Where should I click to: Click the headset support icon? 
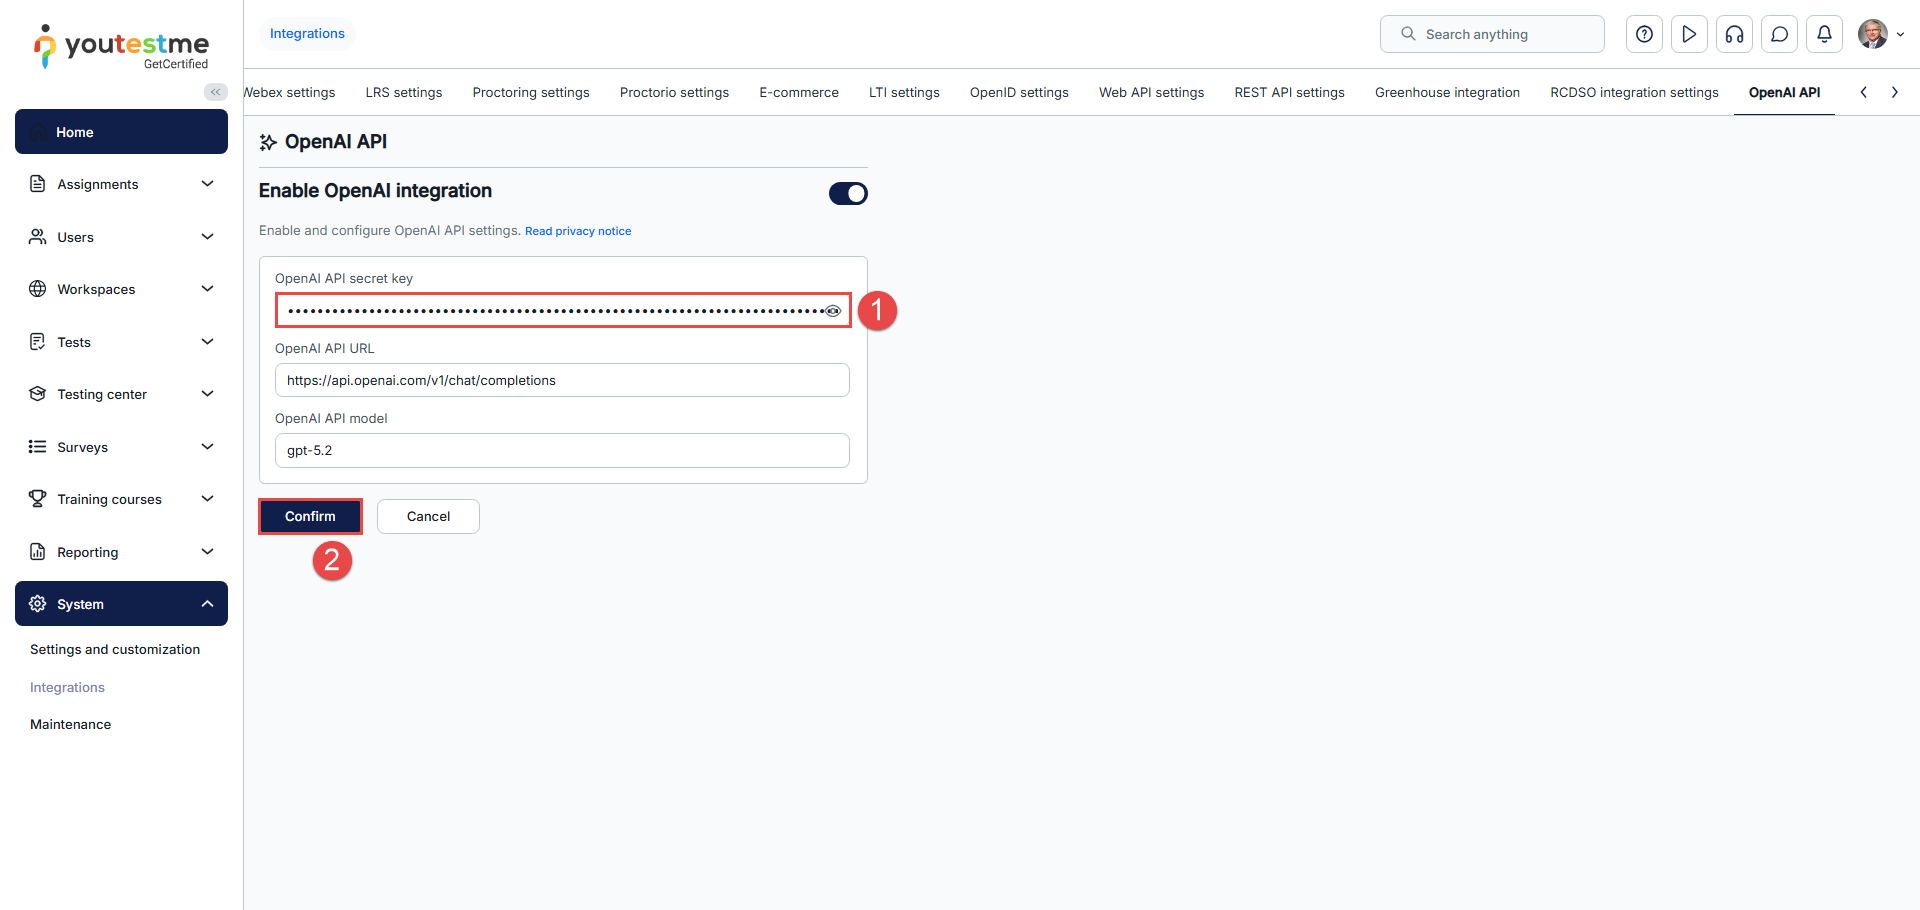[1734, 34]
